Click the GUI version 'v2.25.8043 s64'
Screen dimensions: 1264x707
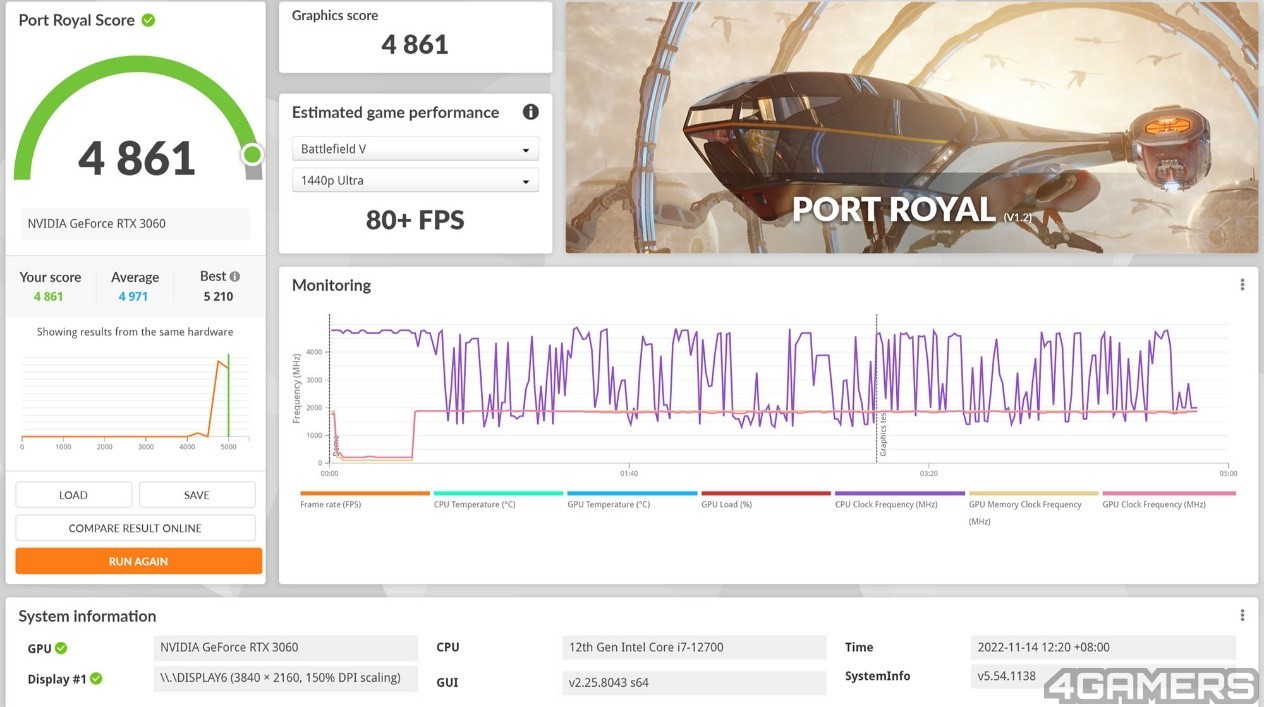[x=695, y=682]
